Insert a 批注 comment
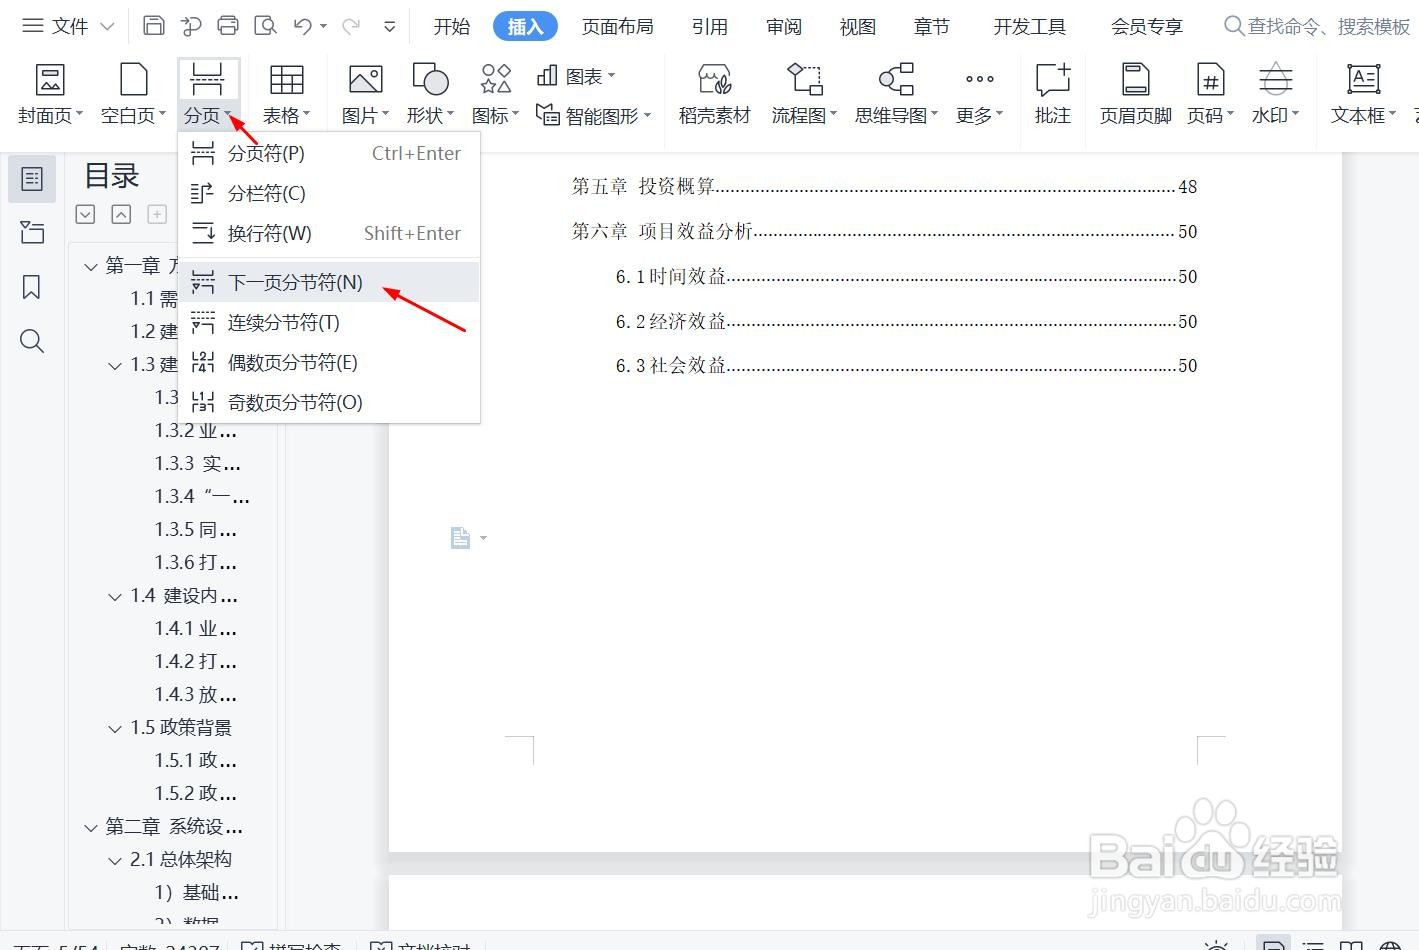The height and width of the screenshot is (950, 1419). [x=1051, y=90]
